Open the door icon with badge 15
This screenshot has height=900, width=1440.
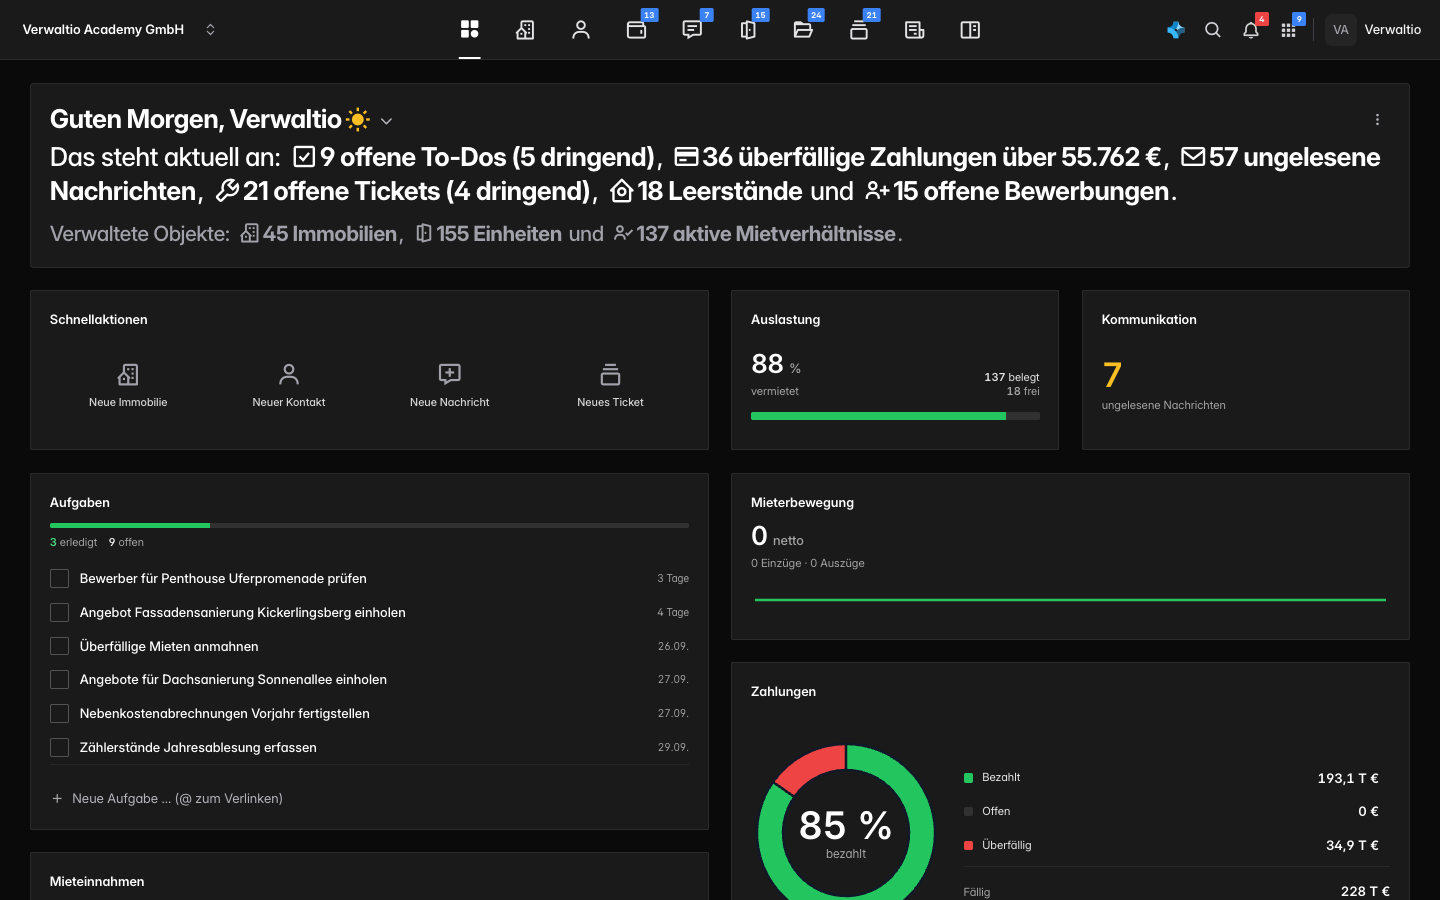748,30
